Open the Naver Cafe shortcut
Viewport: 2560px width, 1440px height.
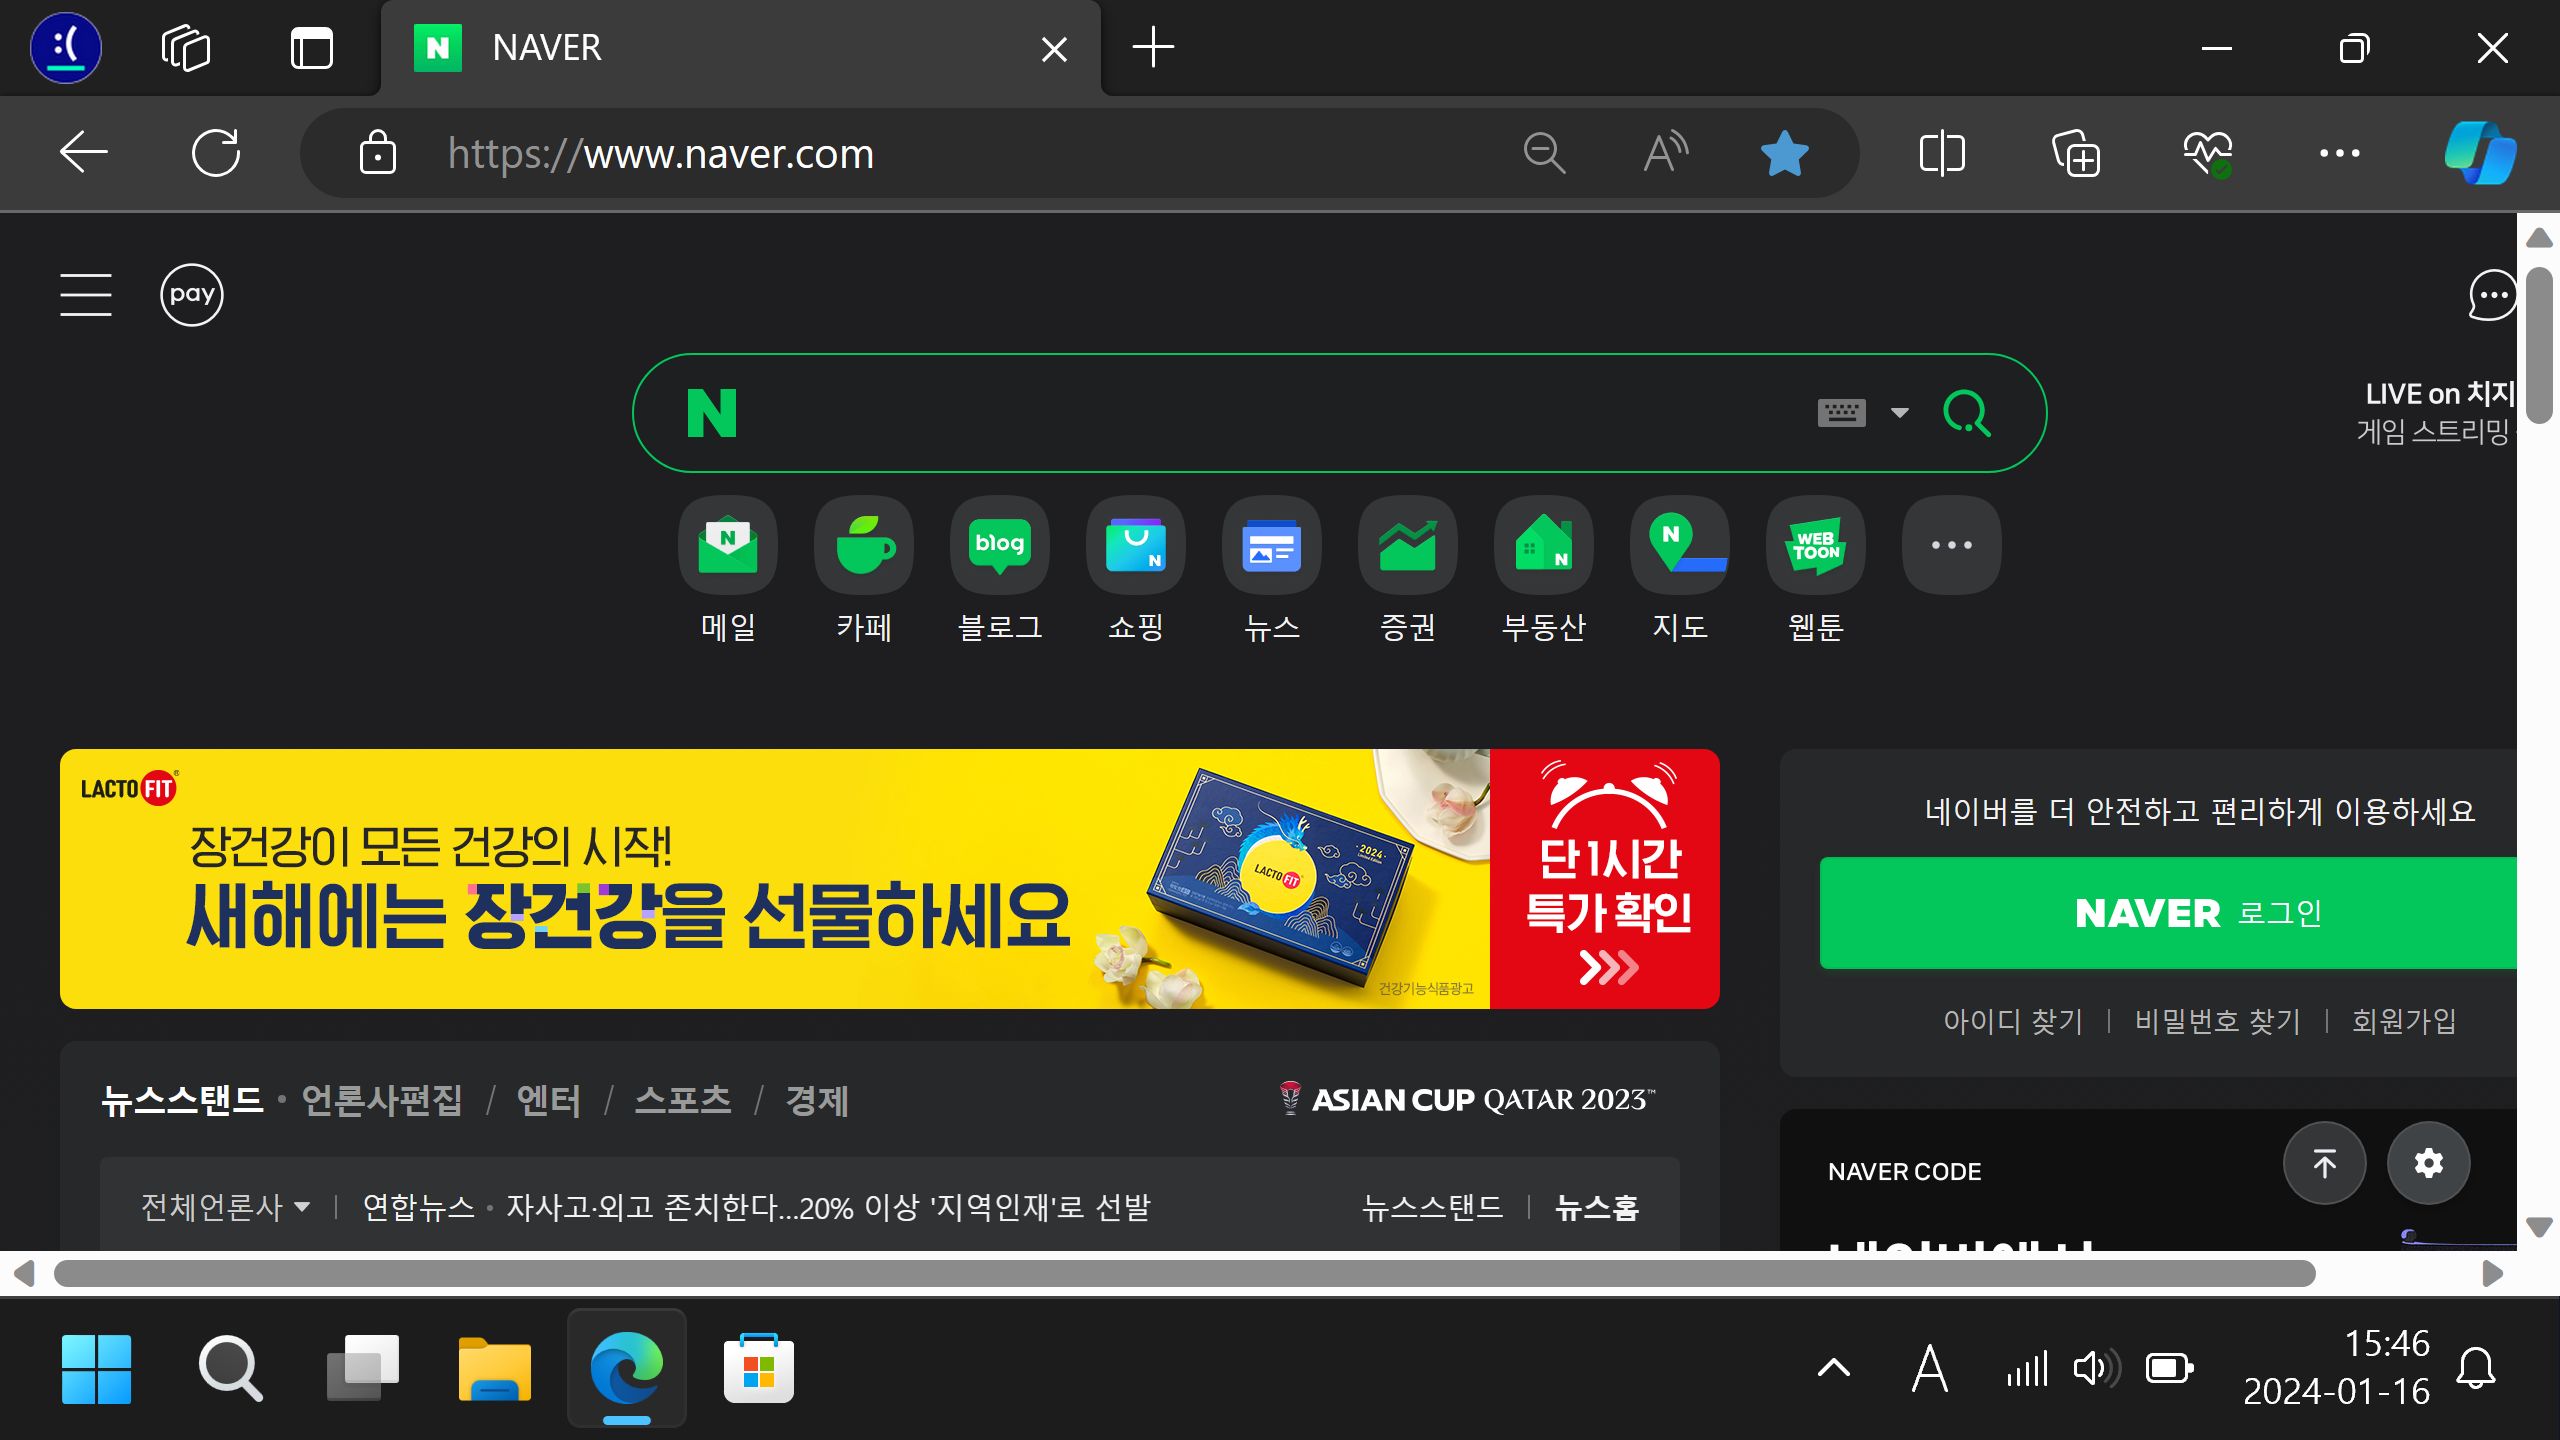[x=863, y=545]
